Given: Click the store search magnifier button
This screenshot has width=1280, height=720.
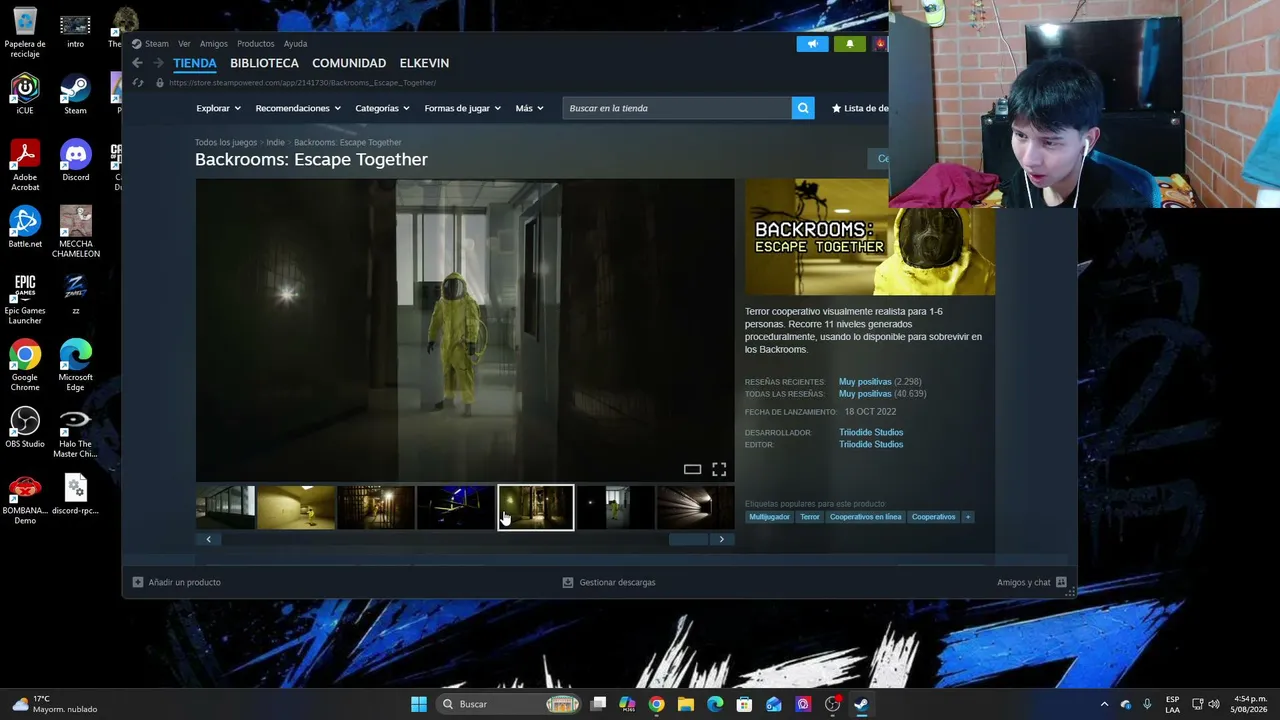Looking at the screenshot, I should pyautogui.click(x=803, y=108).
